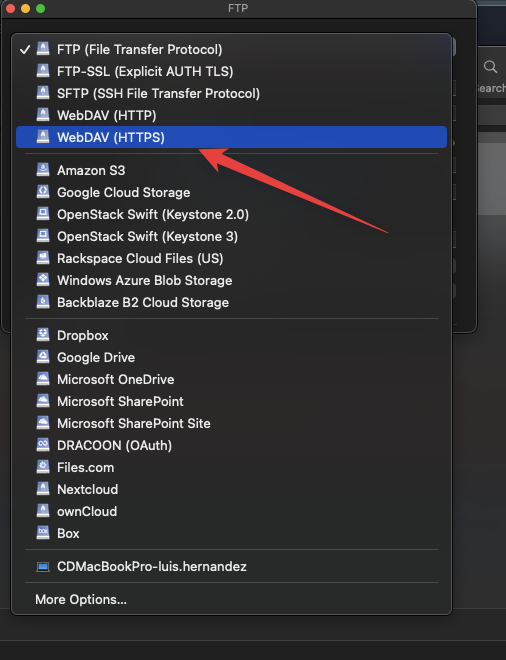Click the Amazon S3 drive icon
Viewport: 506px width, 660px height.
tap(43, 170)
